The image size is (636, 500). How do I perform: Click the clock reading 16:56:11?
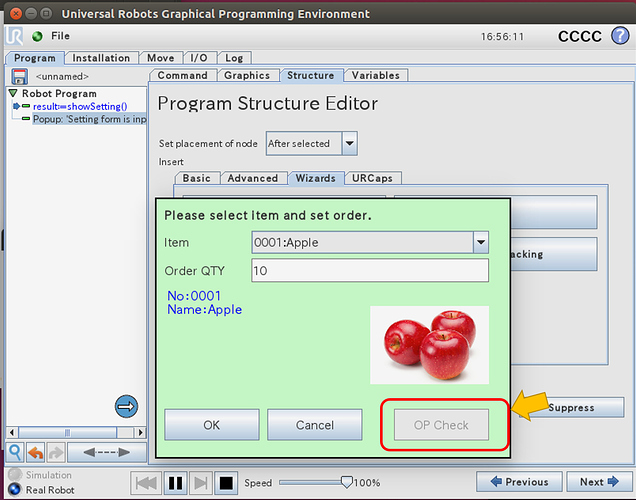pos(502,37)
